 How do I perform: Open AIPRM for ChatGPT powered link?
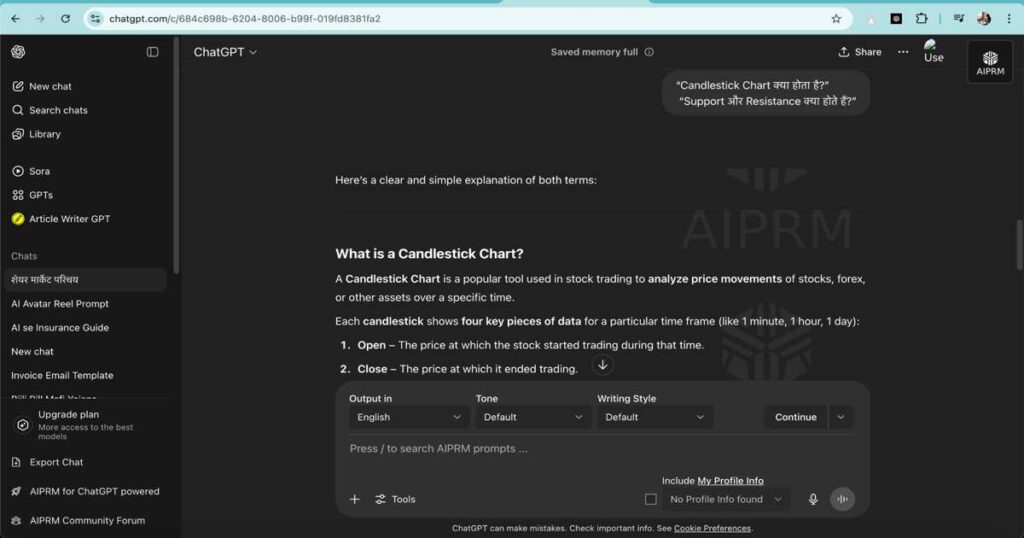[94, 492]
